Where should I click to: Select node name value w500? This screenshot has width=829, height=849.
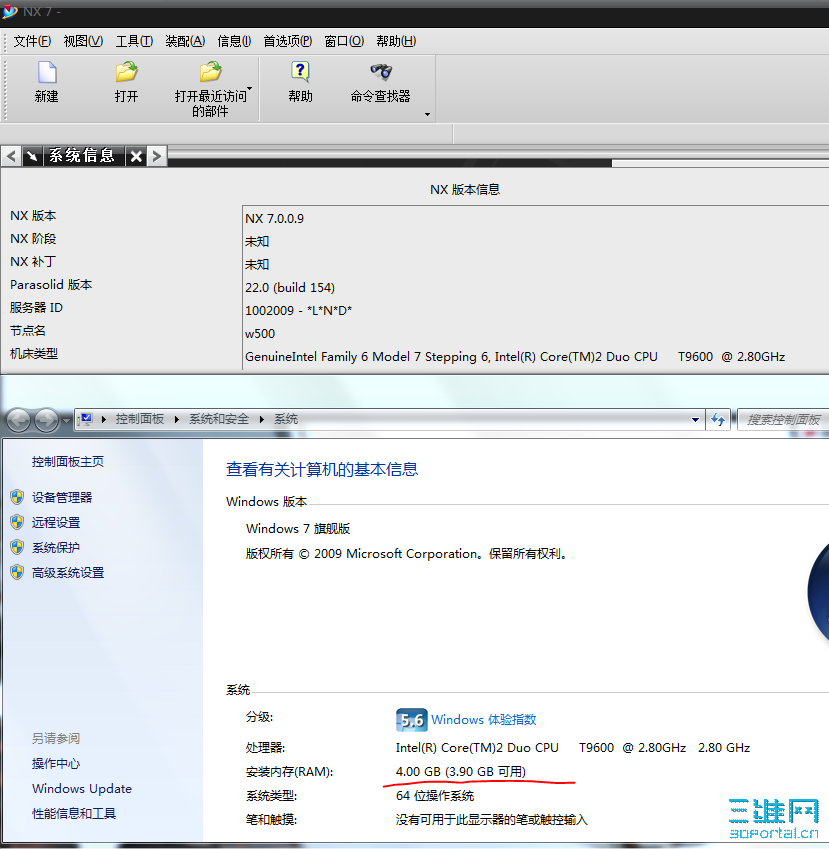260,334
